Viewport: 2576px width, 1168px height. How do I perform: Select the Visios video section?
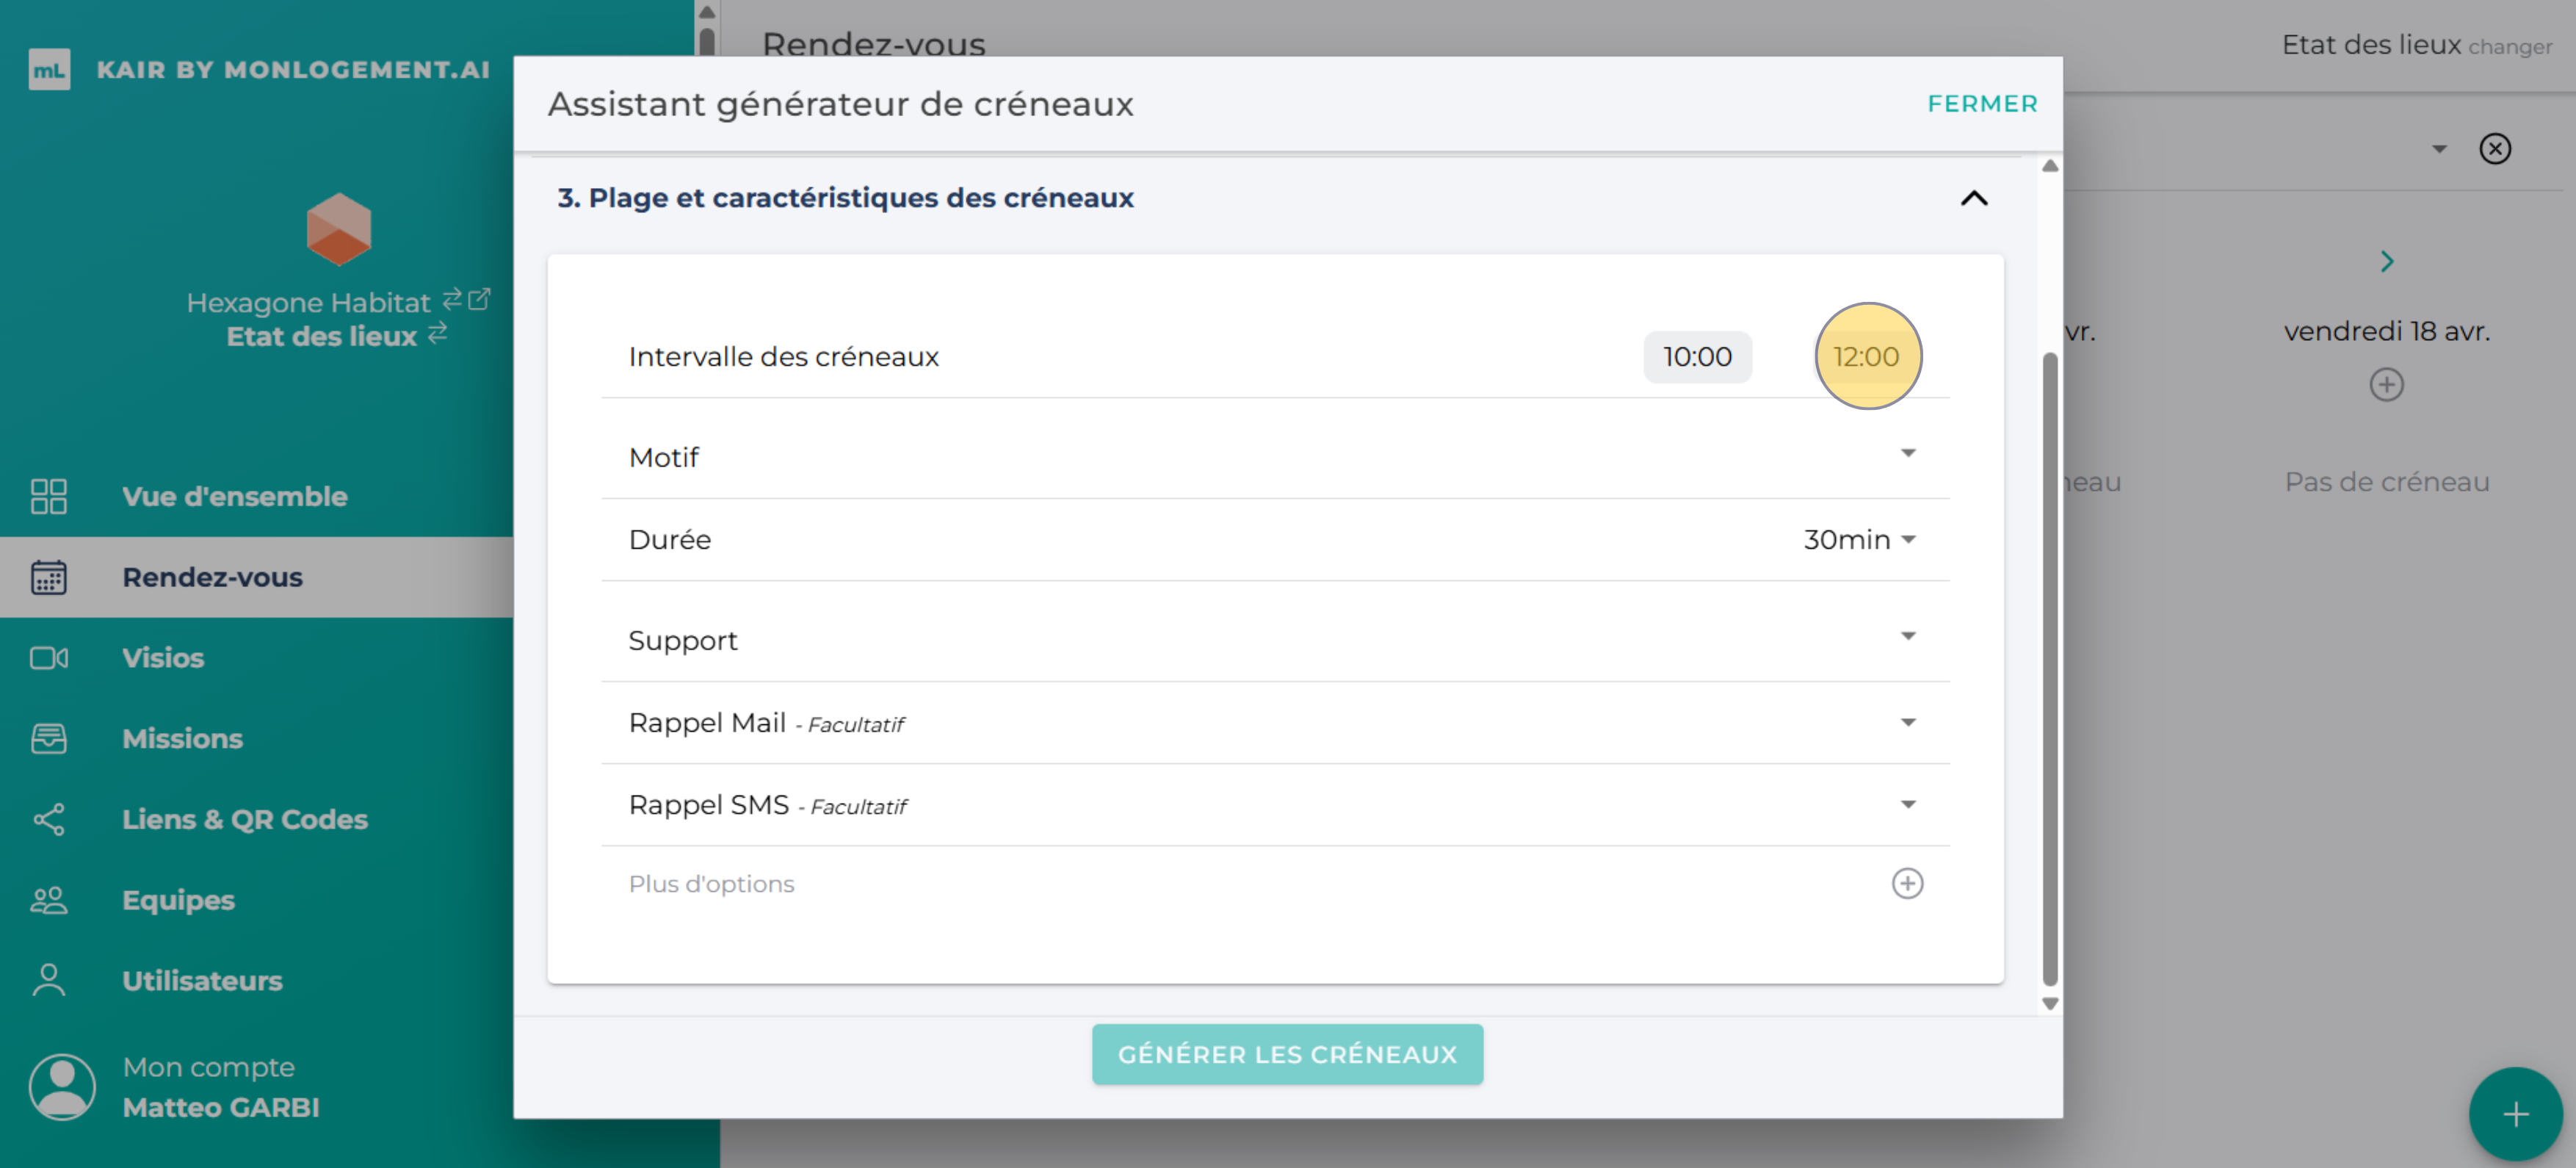(x=163, y=658)
